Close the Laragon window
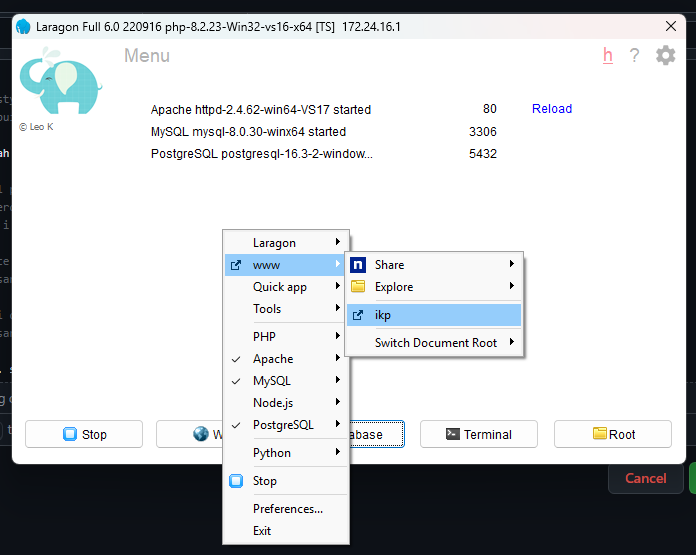The image size is (696, 555). tap(671, 26)
